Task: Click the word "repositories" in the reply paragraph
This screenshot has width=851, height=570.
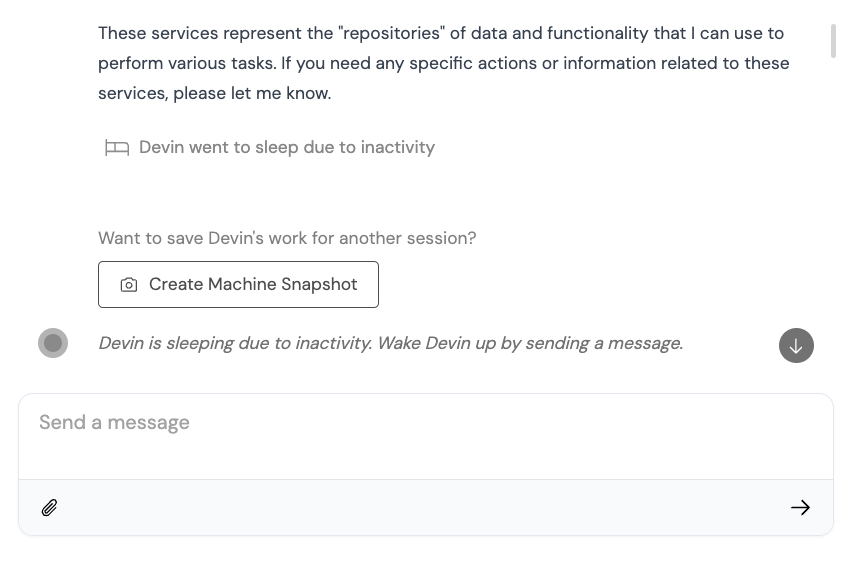Action: pos(391,33)
